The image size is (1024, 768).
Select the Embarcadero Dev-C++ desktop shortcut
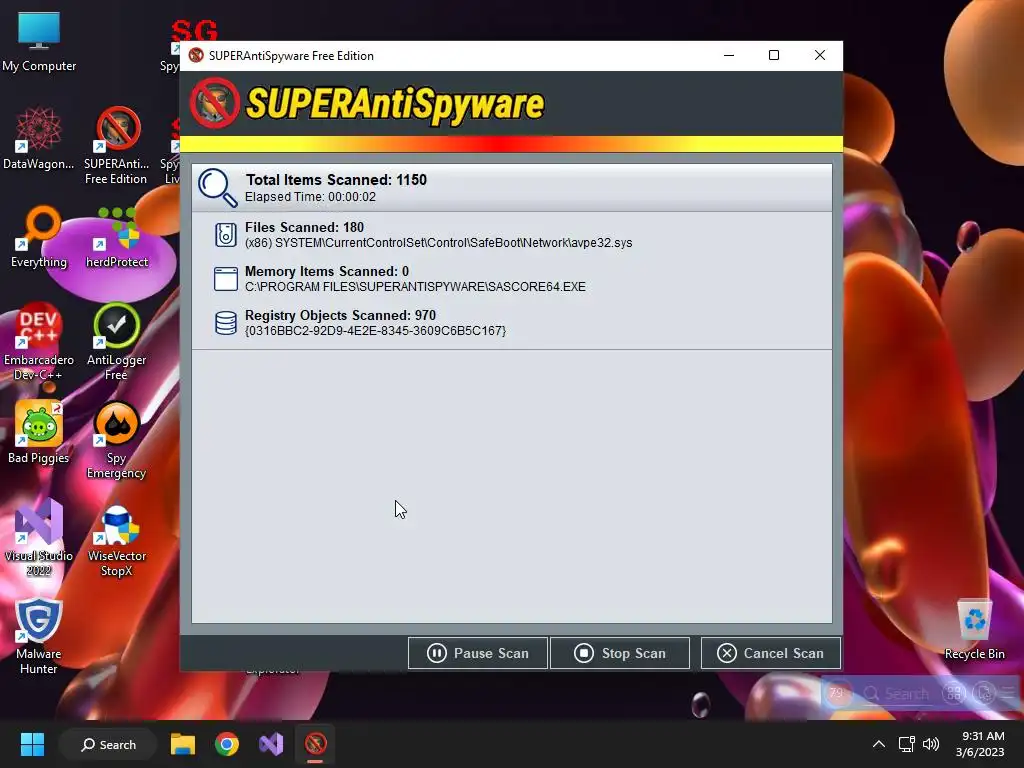tap(39, 342)
